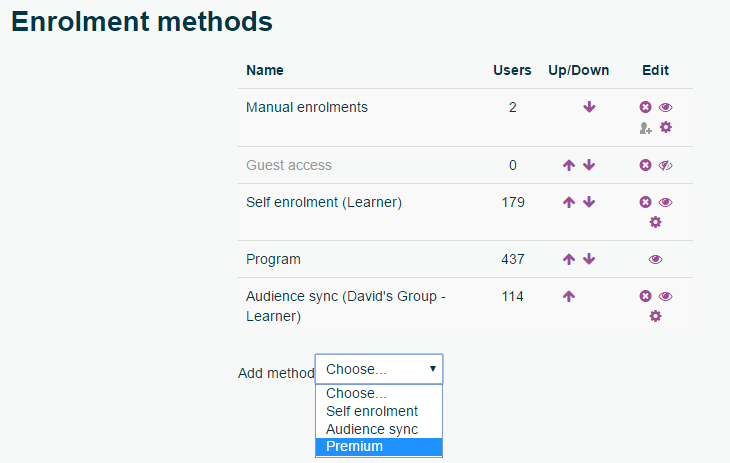
Task: Delete the Audience sync method
Action: tap(646, 296)
